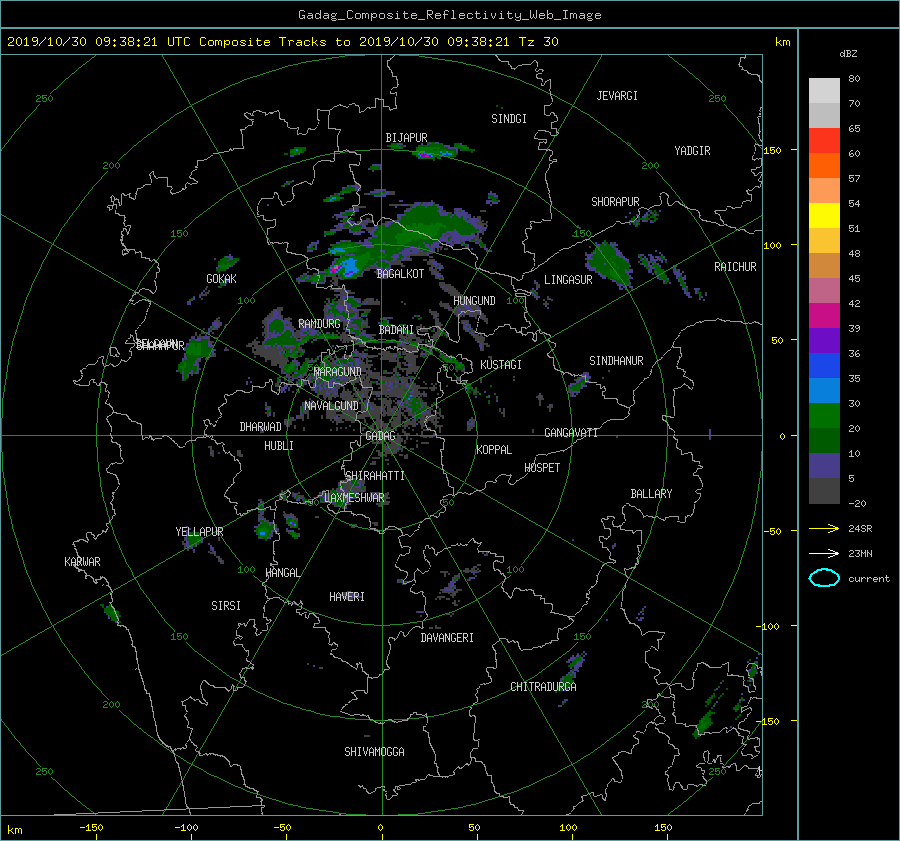900x841 pixels.
Task: Click the white 23MN arrow legend icon
Action: [824, 553]
